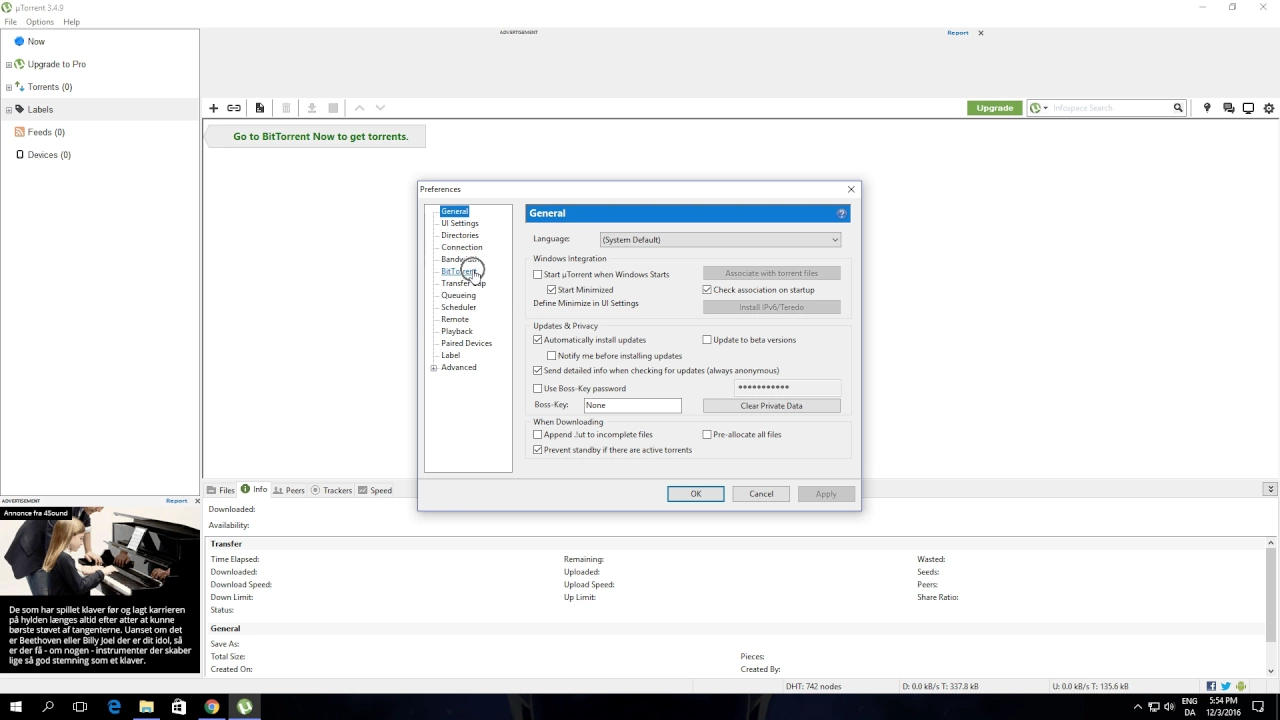The image size is (1280, 720).
Task: Click the Infospace Search field
Action: [x=1111, y=108]
